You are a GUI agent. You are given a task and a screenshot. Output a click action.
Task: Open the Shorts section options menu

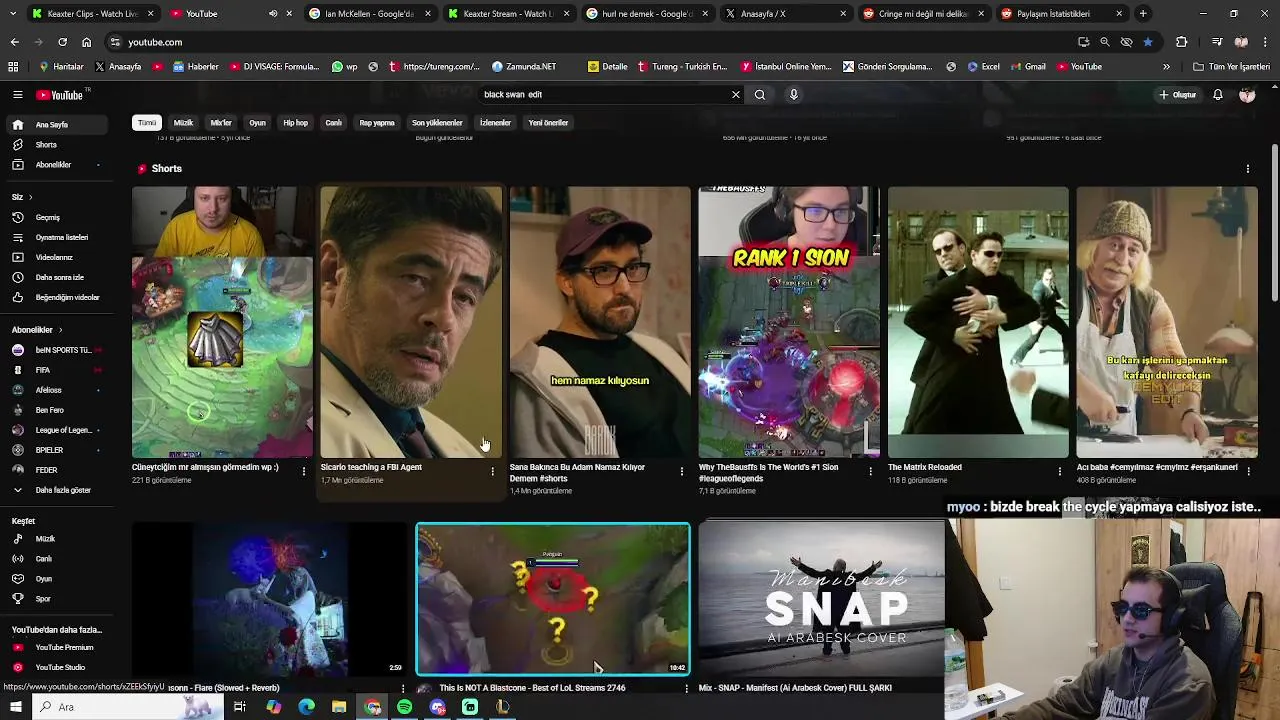(x=1248, y=169)
